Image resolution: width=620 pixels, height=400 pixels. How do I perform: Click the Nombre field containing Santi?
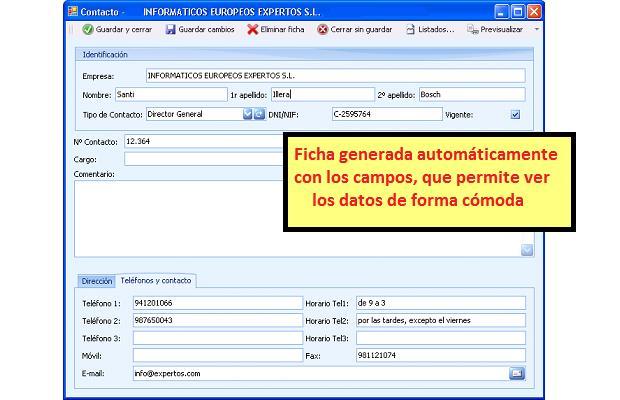(172, 94)
